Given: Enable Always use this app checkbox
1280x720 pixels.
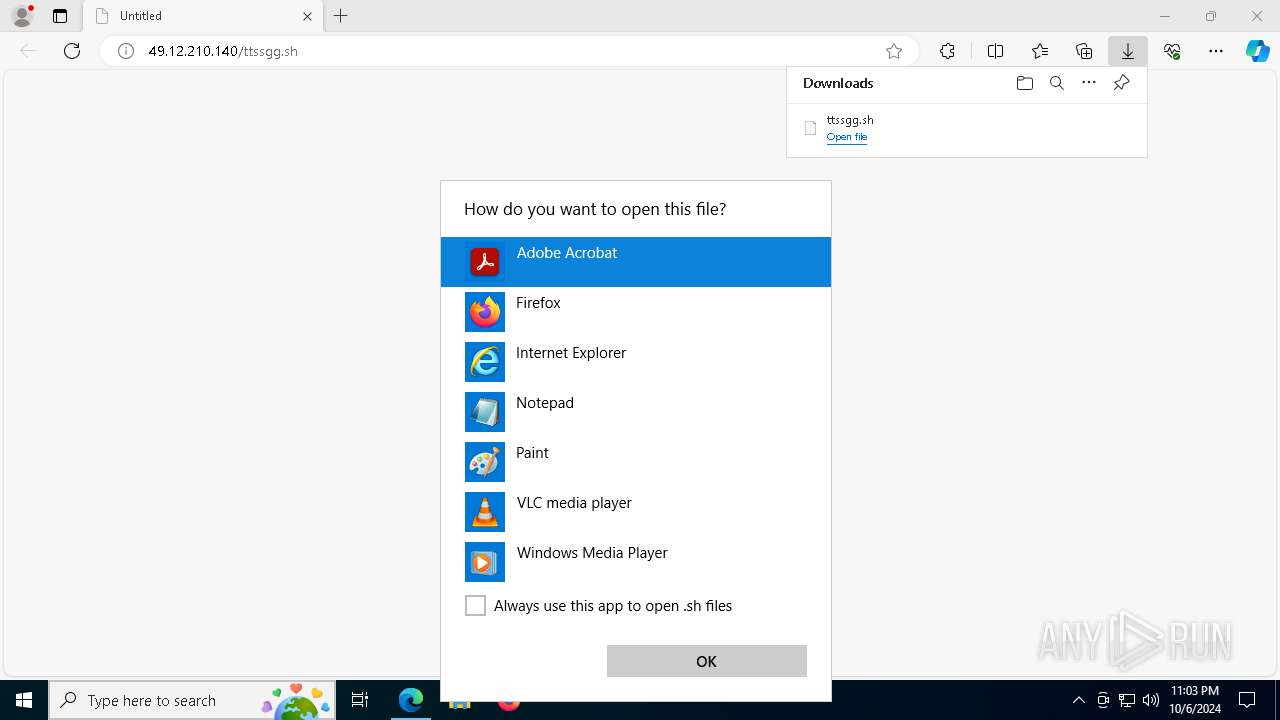Looking at the screenshot, I should tap(475, 606).
